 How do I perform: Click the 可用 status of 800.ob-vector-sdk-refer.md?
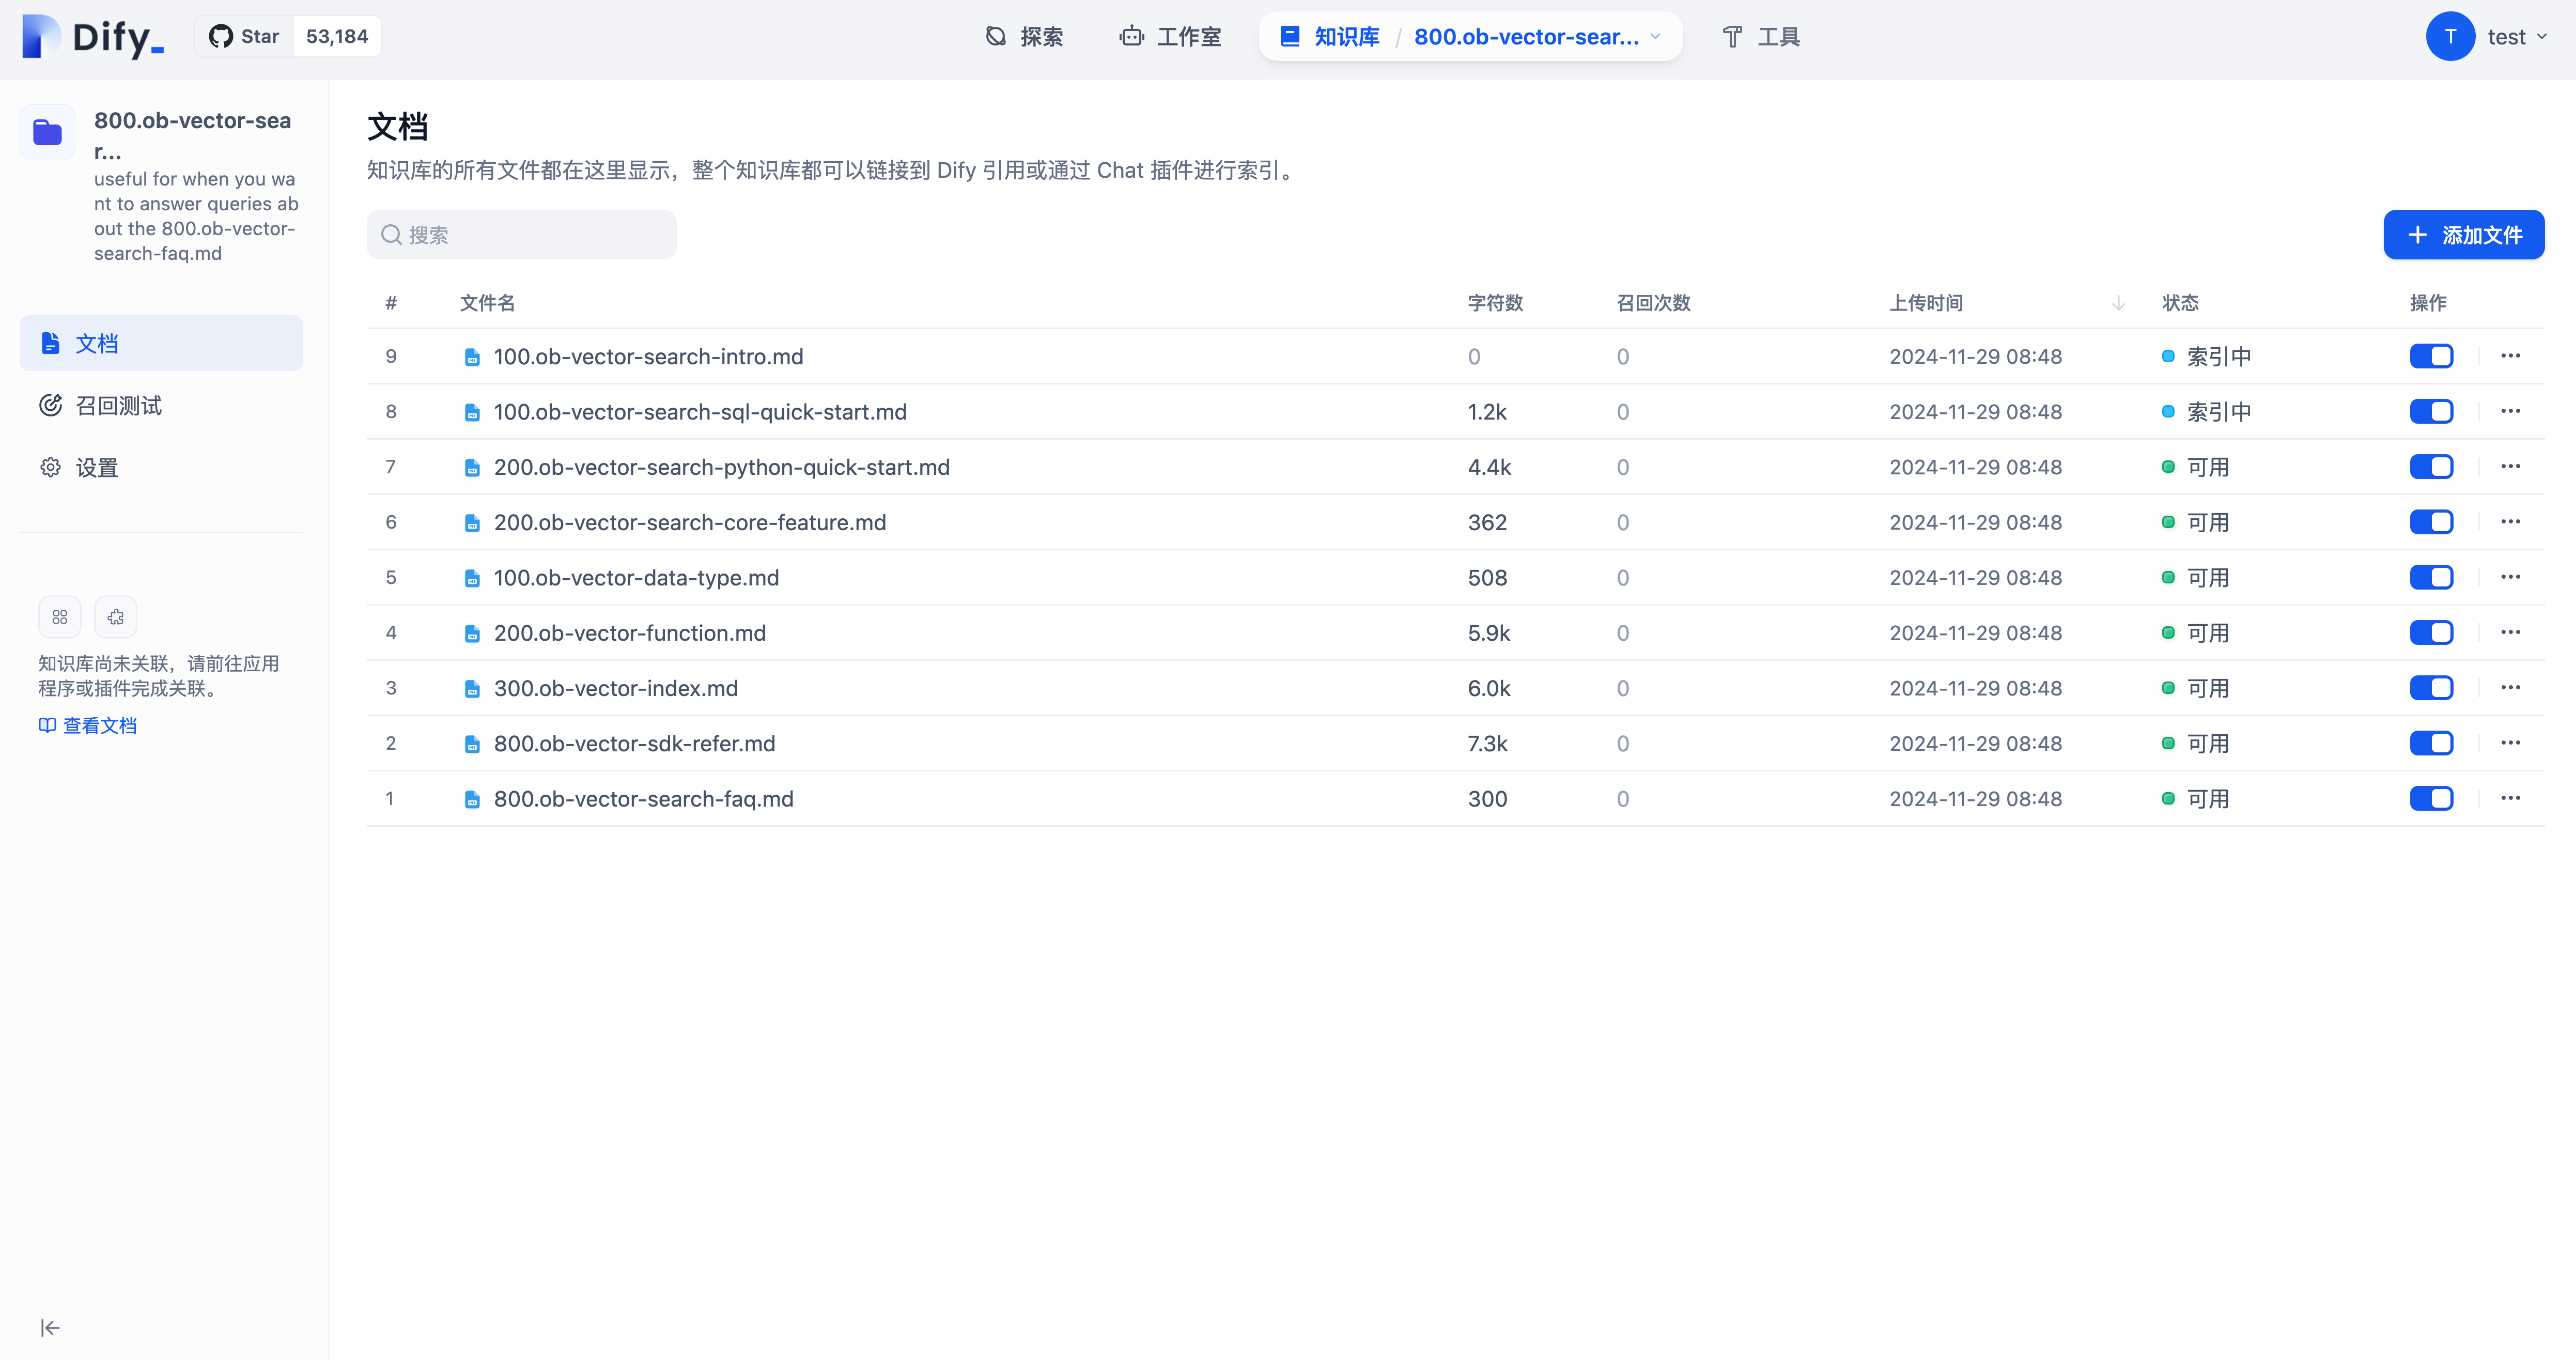[2195, 744]
